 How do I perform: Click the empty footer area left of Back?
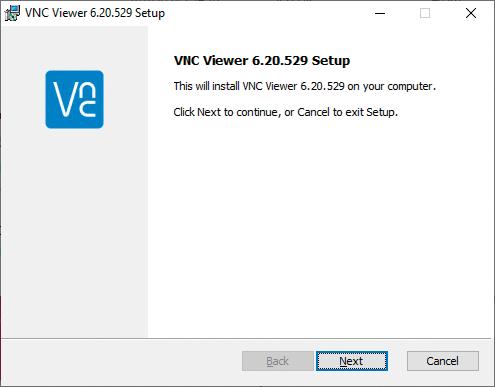click(122, 361)
